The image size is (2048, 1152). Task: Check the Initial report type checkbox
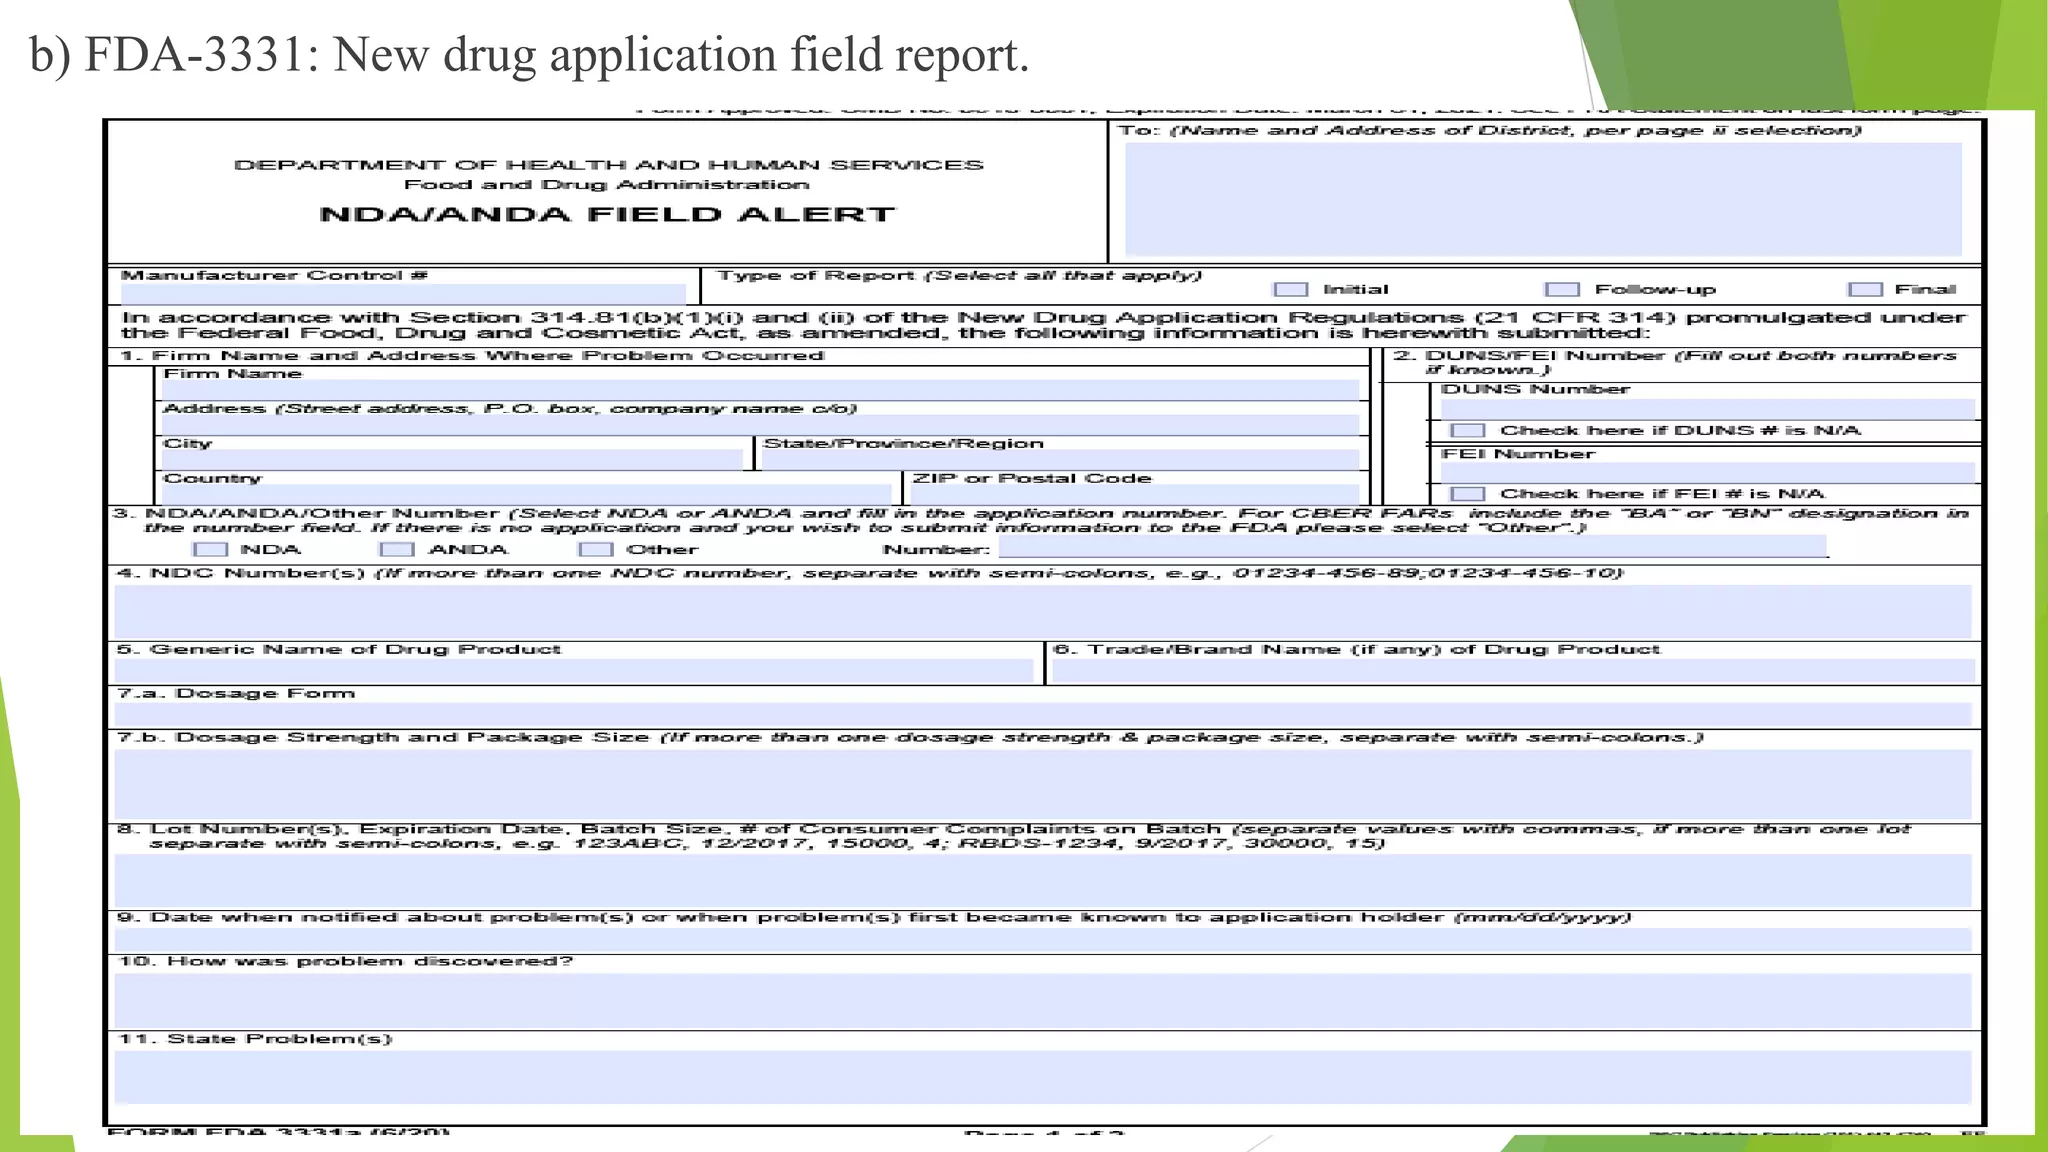click(1290, 289)
